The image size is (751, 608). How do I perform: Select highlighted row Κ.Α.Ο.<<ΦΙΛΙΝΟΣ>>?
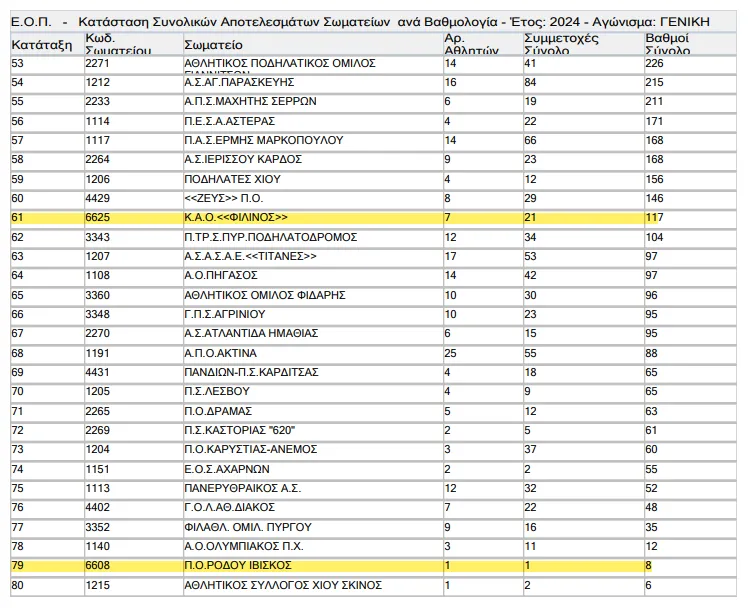point(373,218)
